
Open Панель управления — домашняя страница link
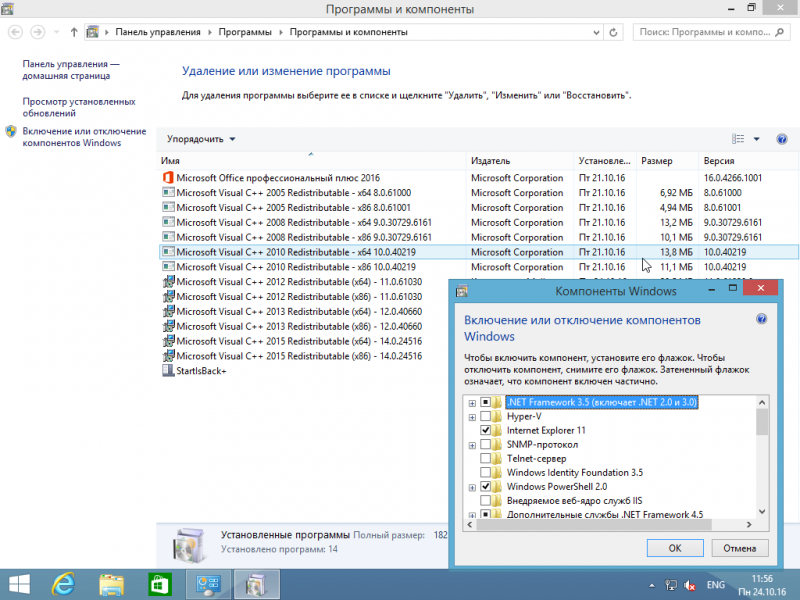click(x=71, y=70)
